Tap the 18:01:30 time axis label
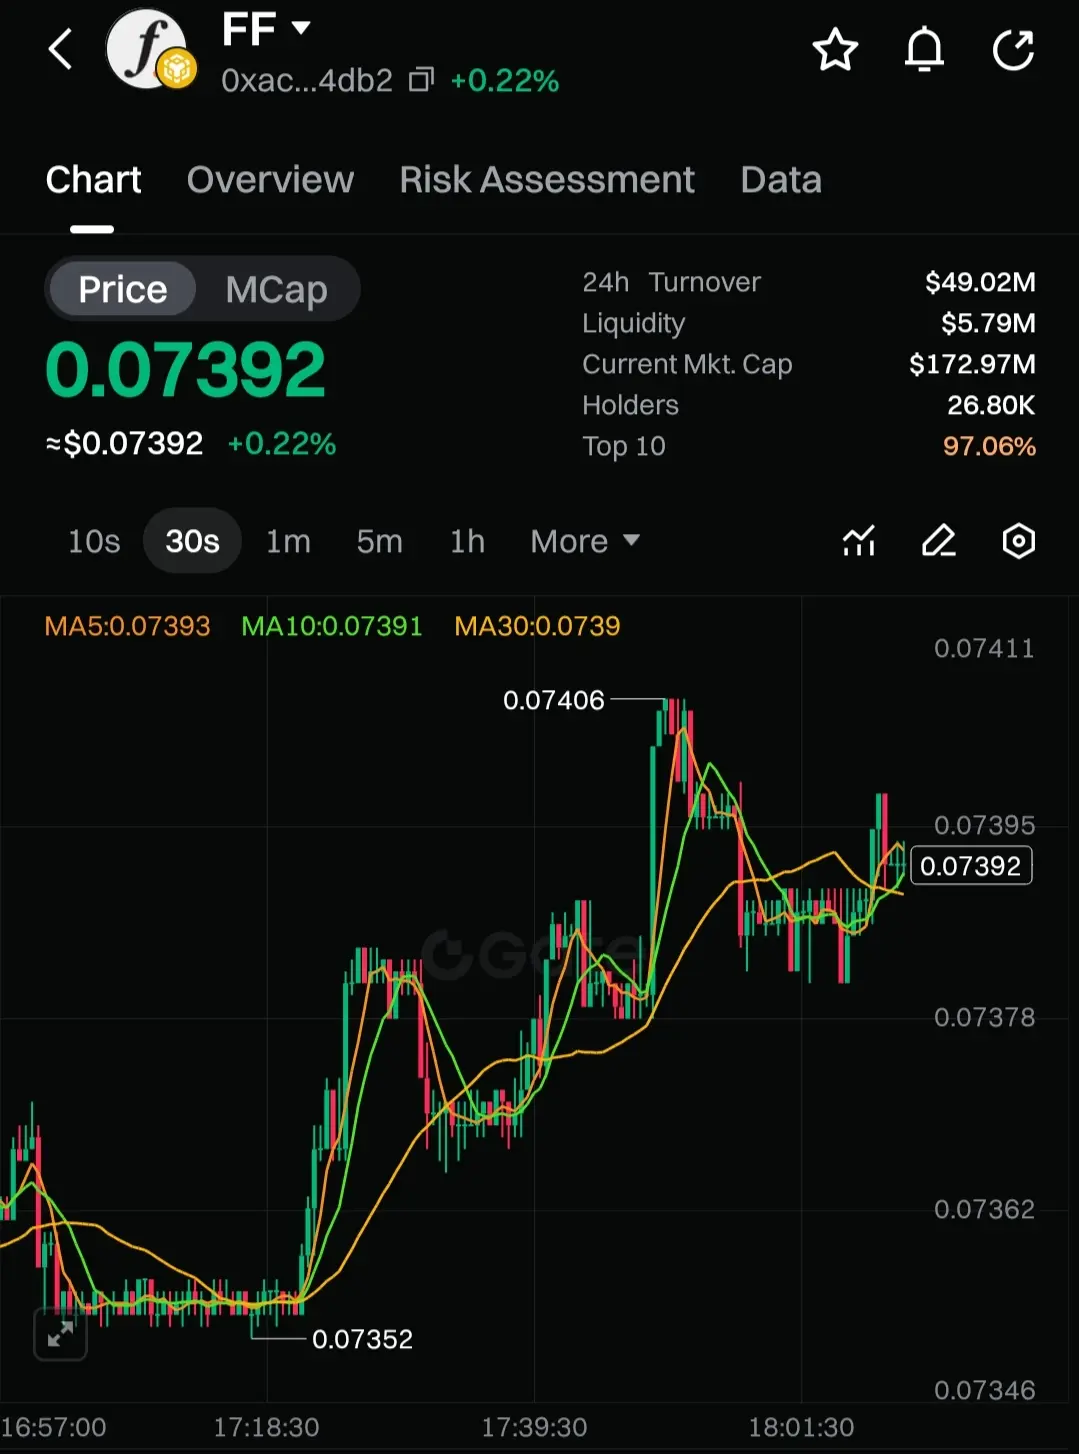 pos(801,1427)
